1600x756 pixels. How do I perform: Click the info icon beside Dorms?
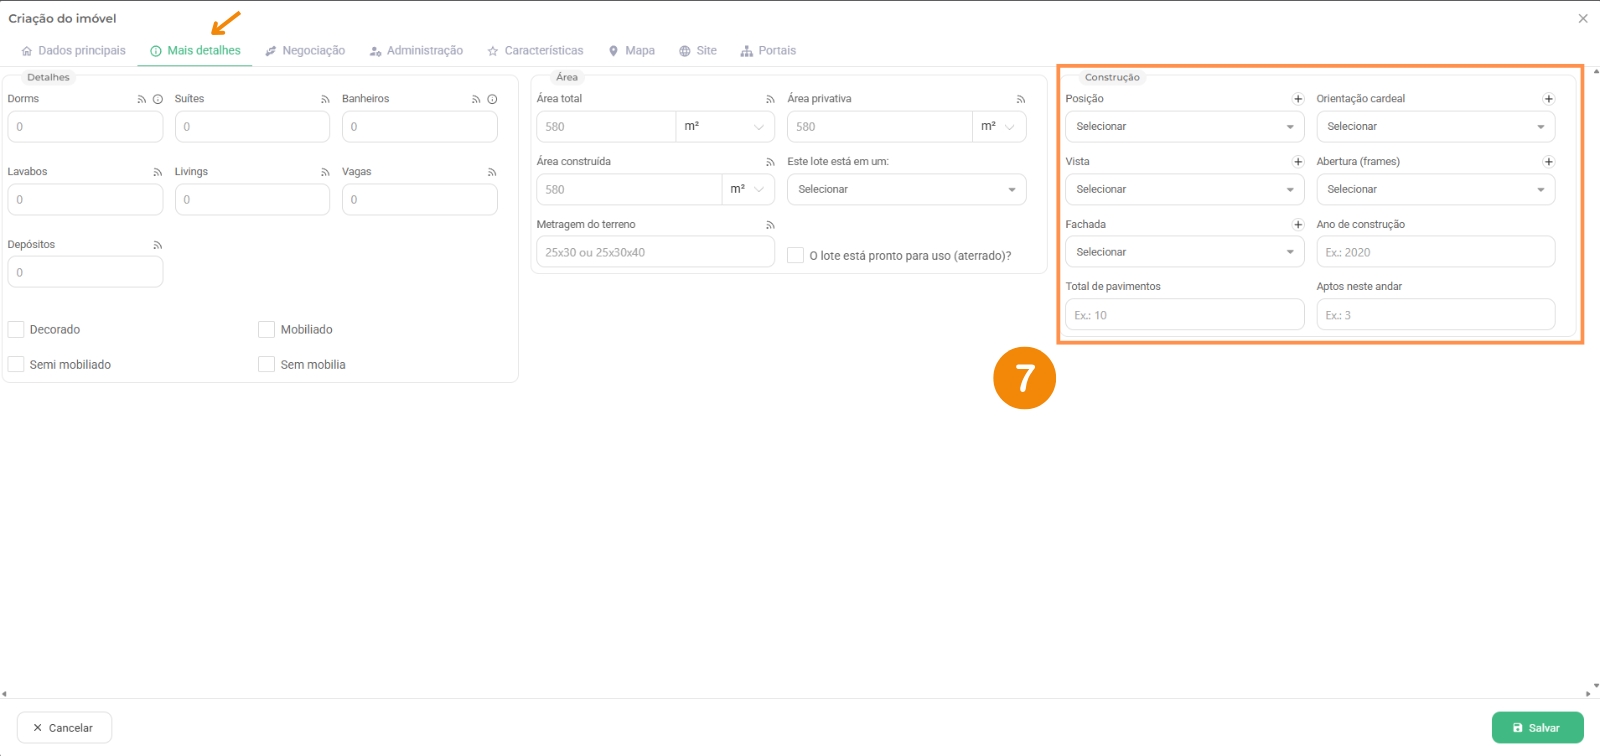(157, 100)
